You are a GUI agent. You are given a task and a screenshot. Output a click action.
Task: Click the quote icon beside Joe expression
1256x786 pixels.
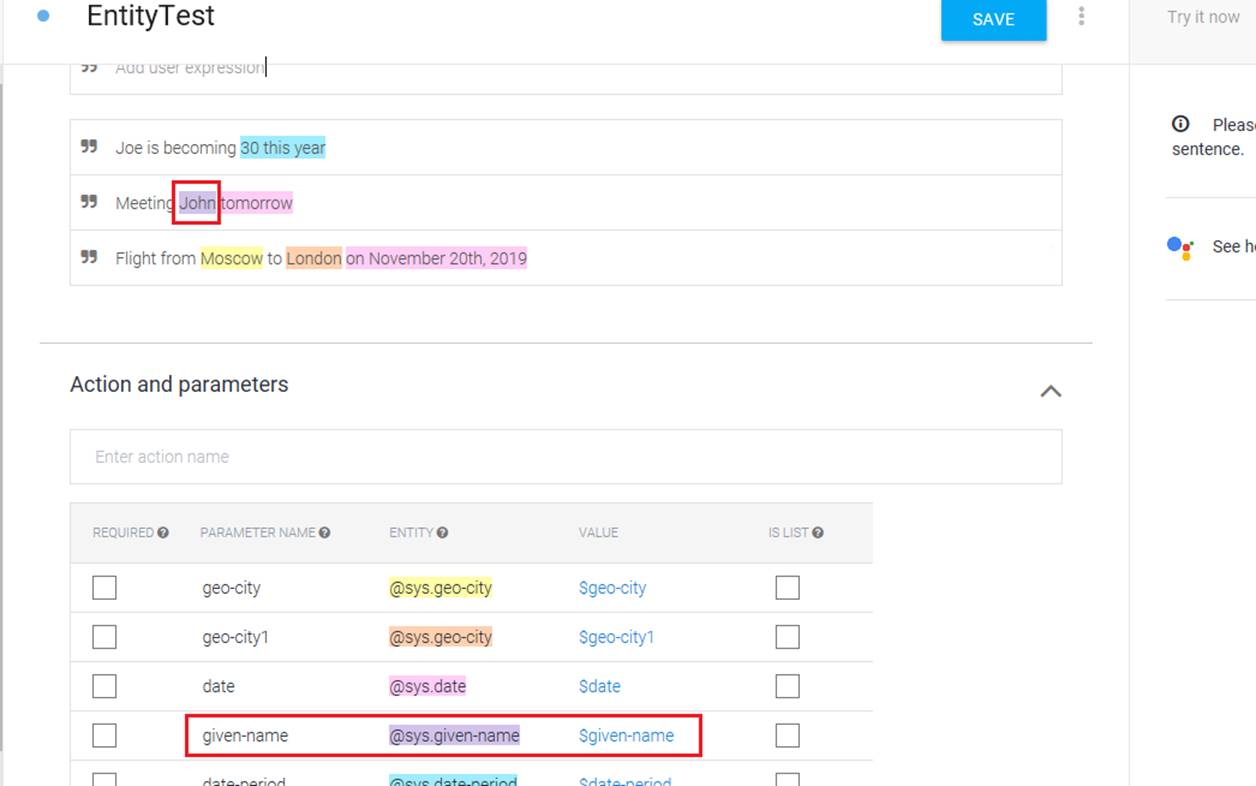[x=89, y=147]
